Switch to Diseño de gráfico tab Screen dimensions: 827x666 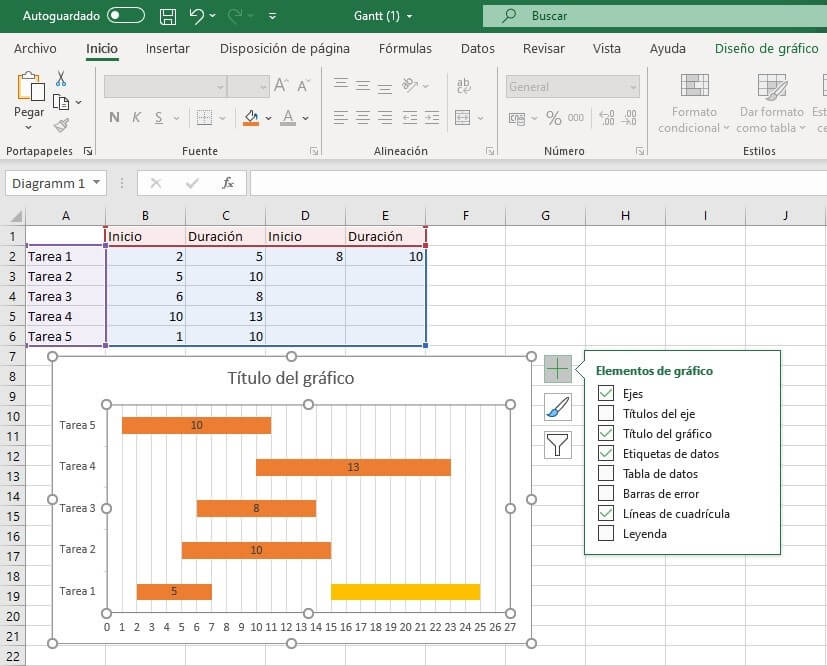pos(767,49)
